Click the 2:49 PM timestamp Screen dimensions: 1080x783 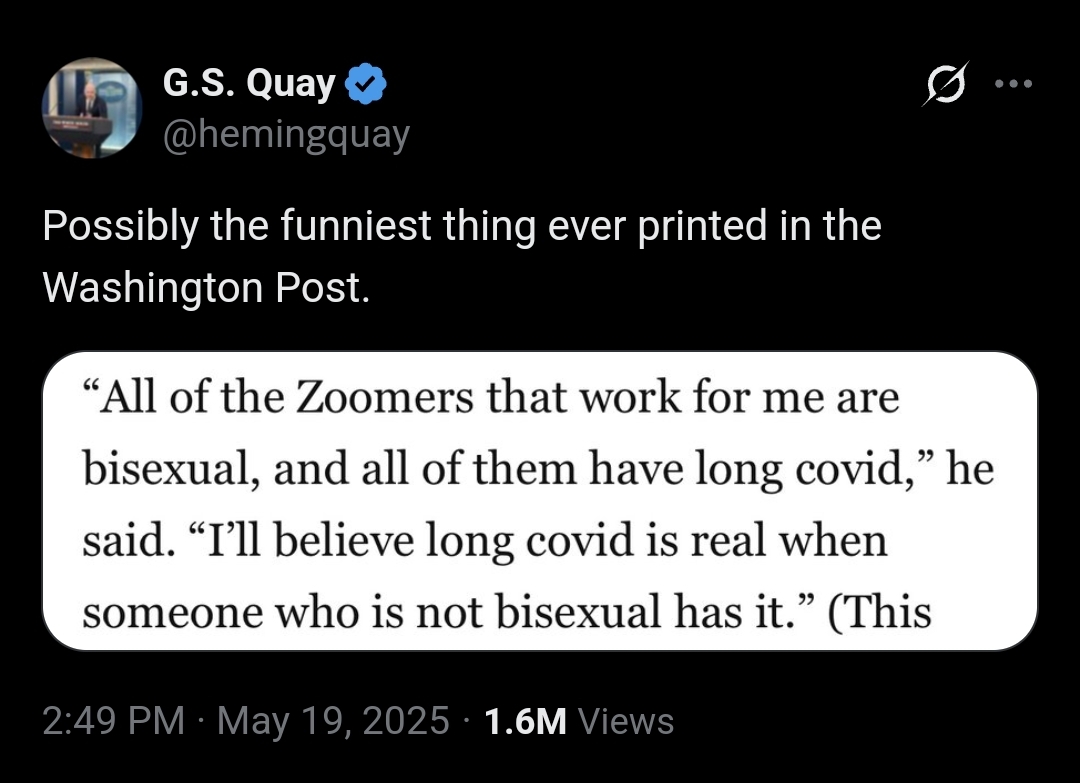(114, 721)
